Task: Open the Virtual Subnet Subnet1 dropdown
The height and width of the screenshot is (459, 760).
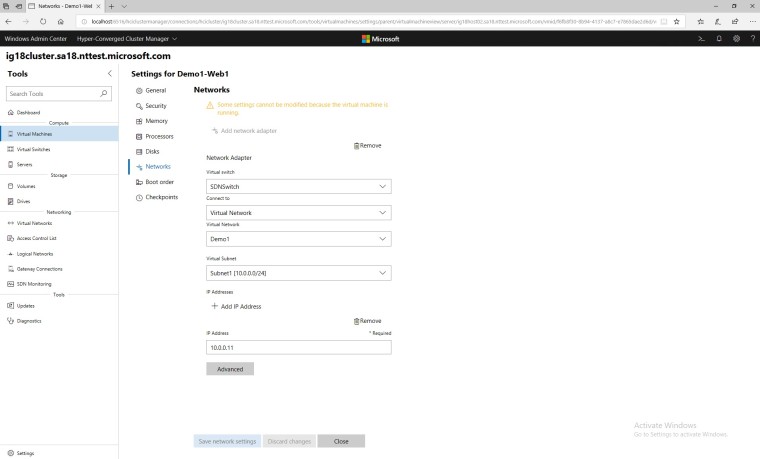Action: (x=299, y=273)
